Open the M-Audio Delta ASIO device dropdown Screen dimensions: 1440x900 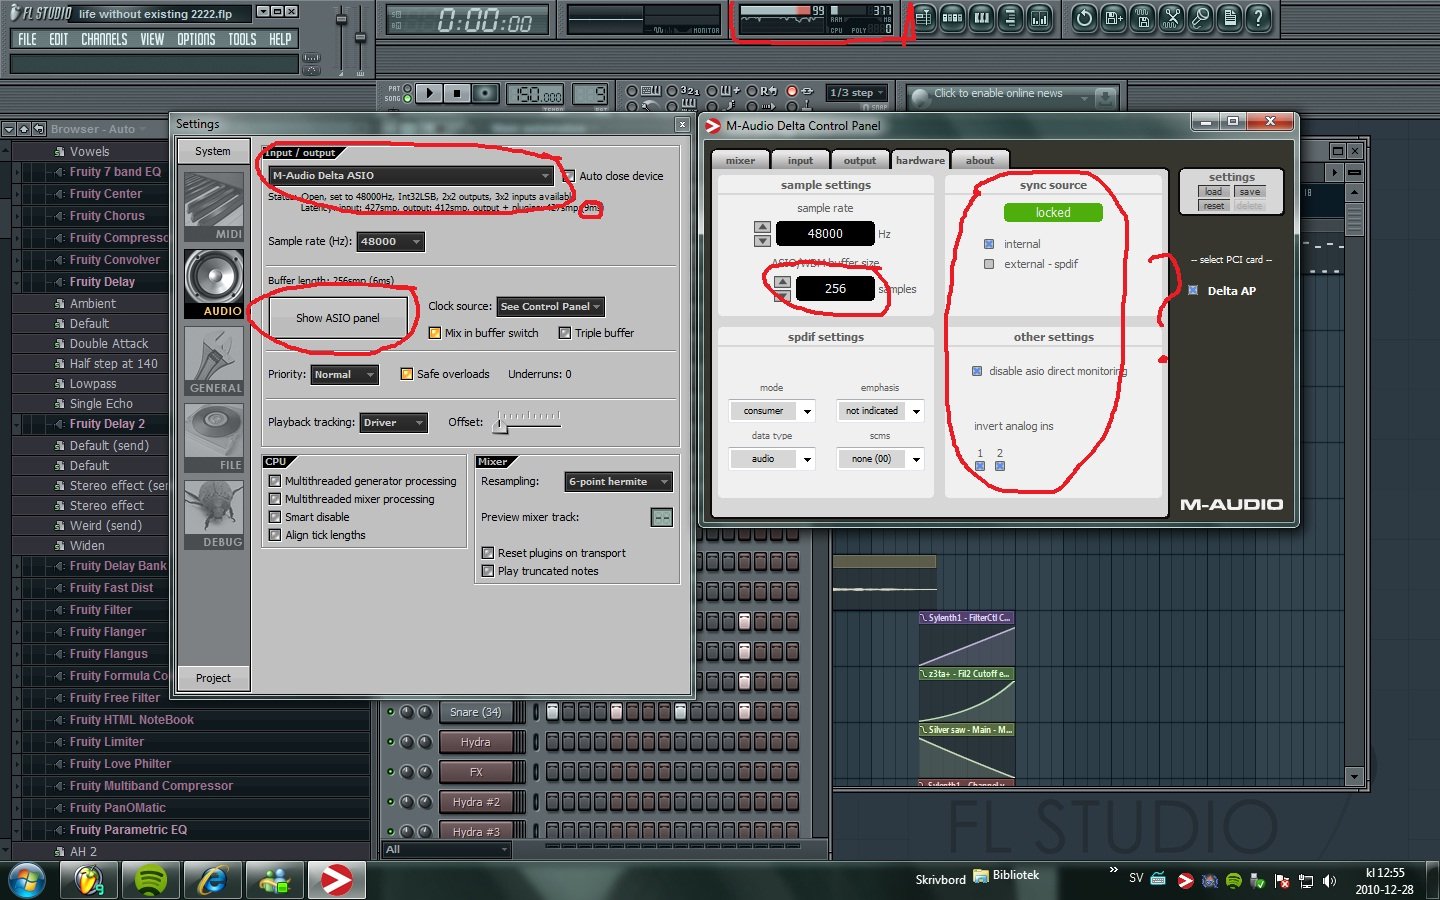411,175
